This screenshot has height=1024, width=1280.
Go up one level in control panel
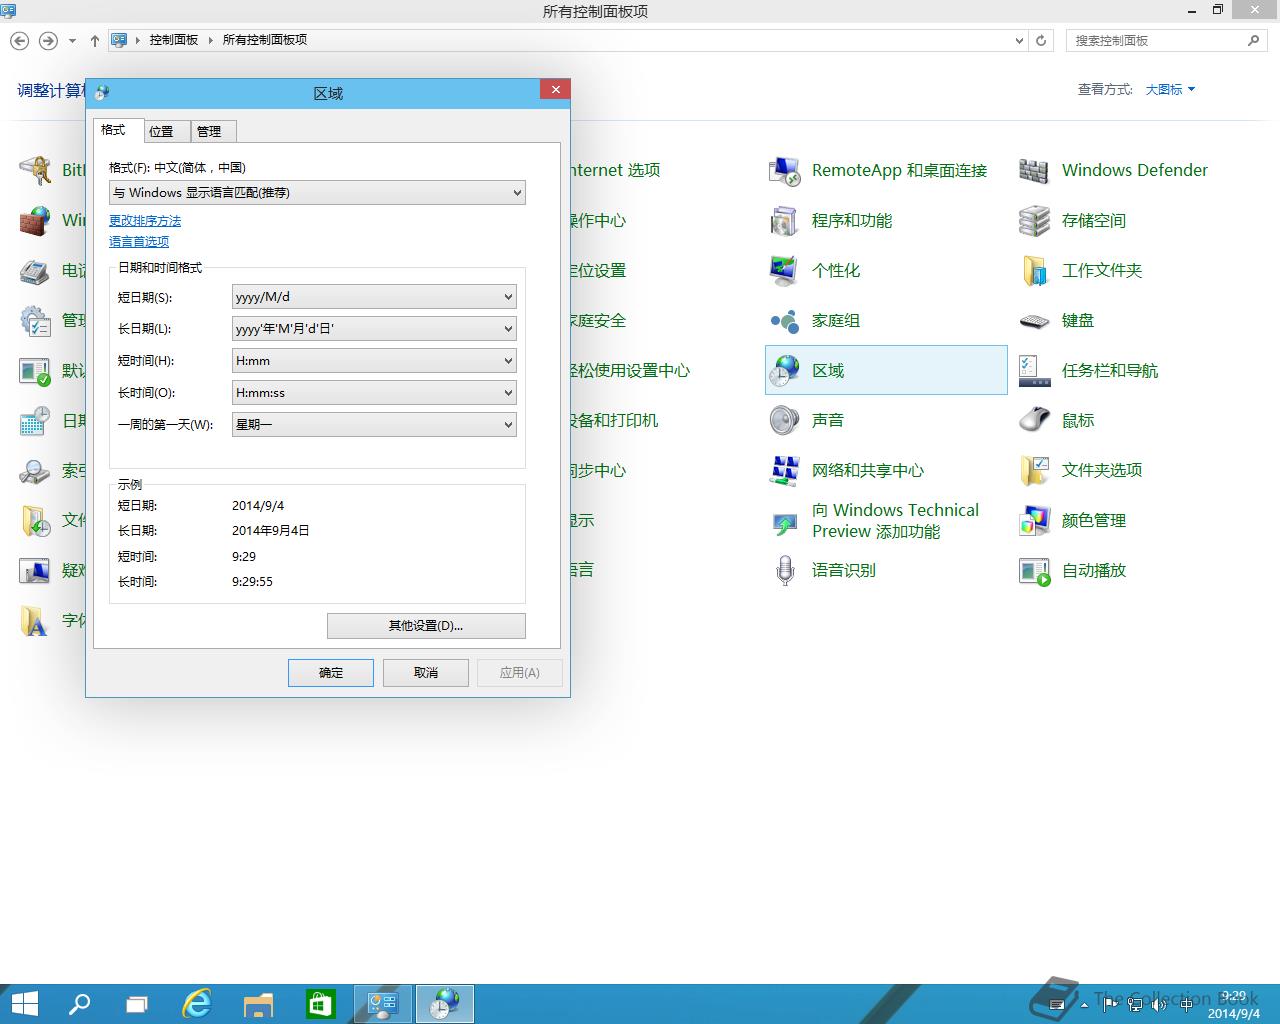(95, 41)
